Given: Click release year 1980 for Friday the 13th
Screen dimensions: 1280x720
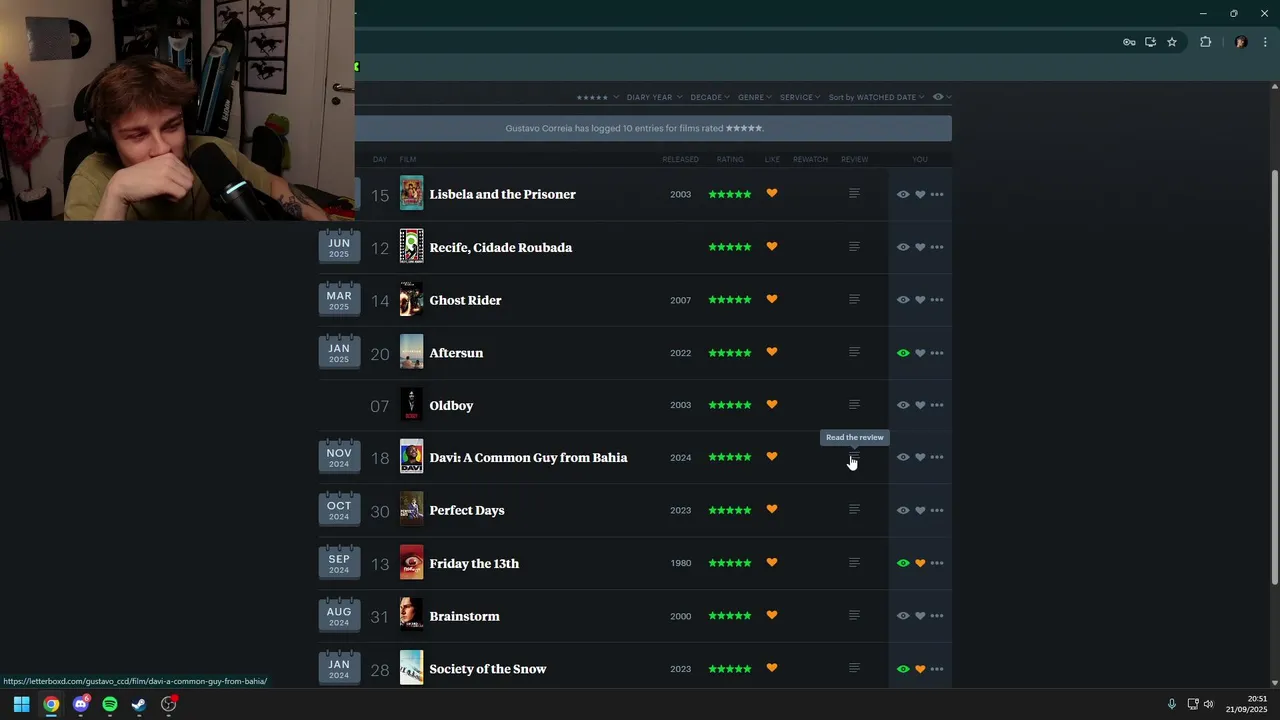Looking at the screenshot, I should coord(680,563).
